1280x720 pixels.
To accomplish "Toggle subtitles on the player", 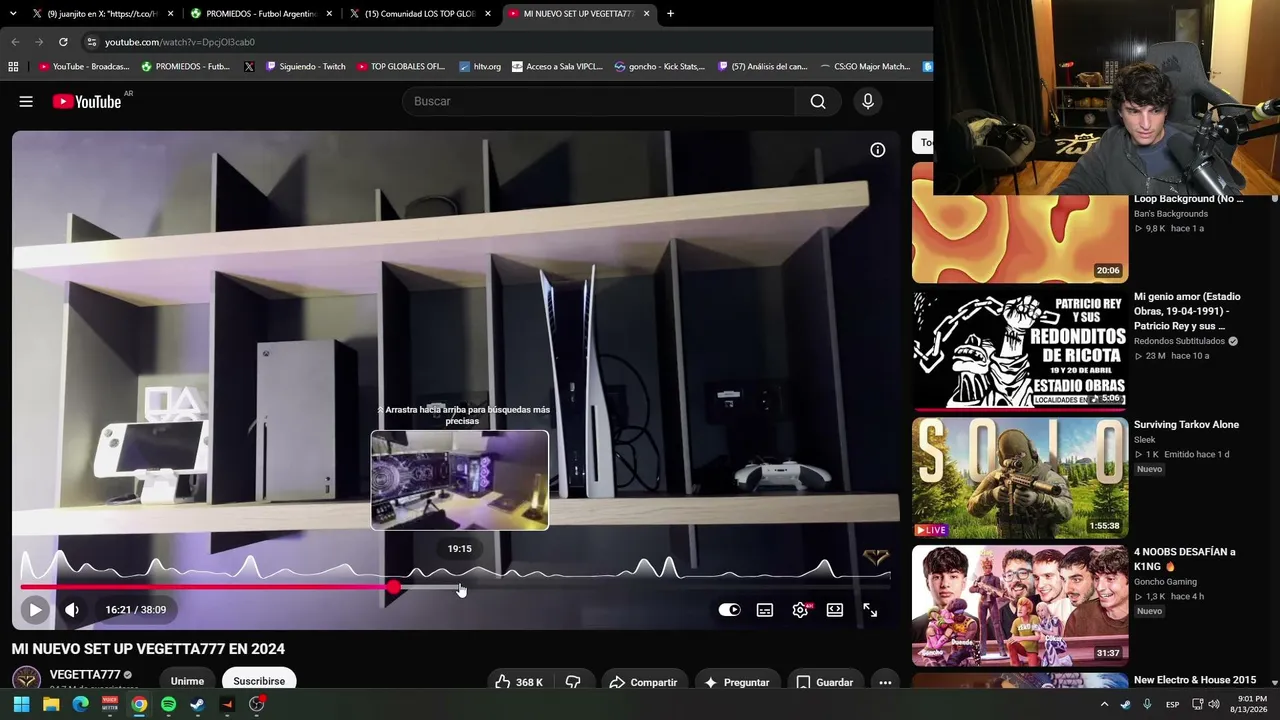I will point(765,610).
